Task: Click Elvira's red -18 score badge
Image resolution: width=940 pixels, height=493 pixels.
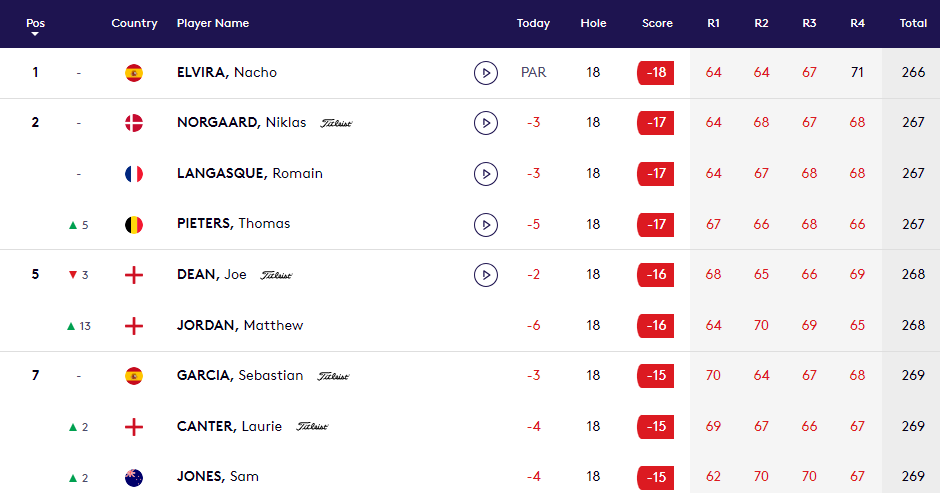Action: [656, 73]
